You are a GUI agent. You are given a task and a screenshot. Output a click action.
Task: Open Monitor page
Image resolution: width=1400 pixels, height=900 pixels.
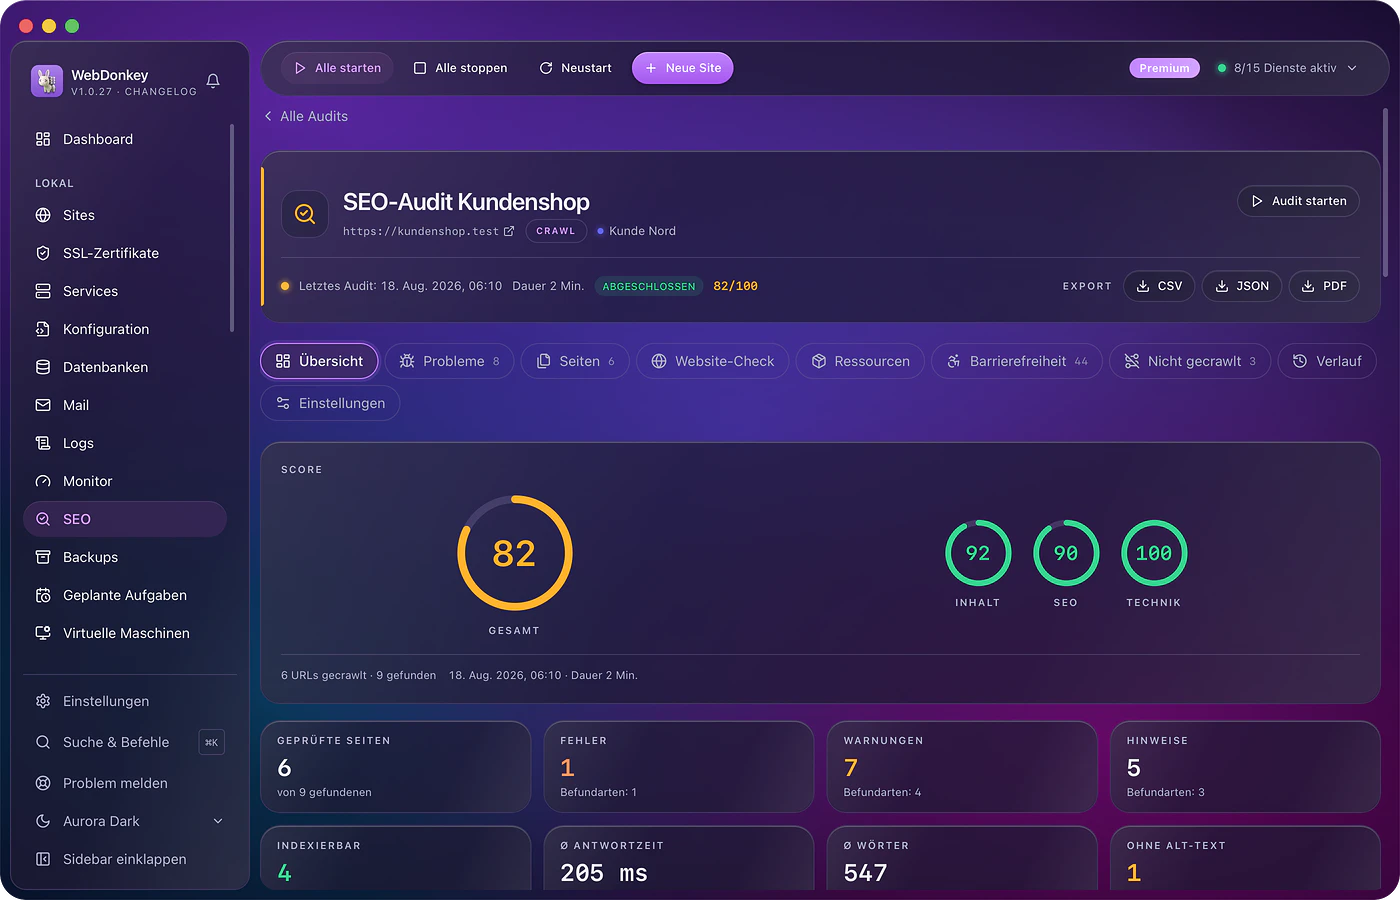click(x=125, y=481)
